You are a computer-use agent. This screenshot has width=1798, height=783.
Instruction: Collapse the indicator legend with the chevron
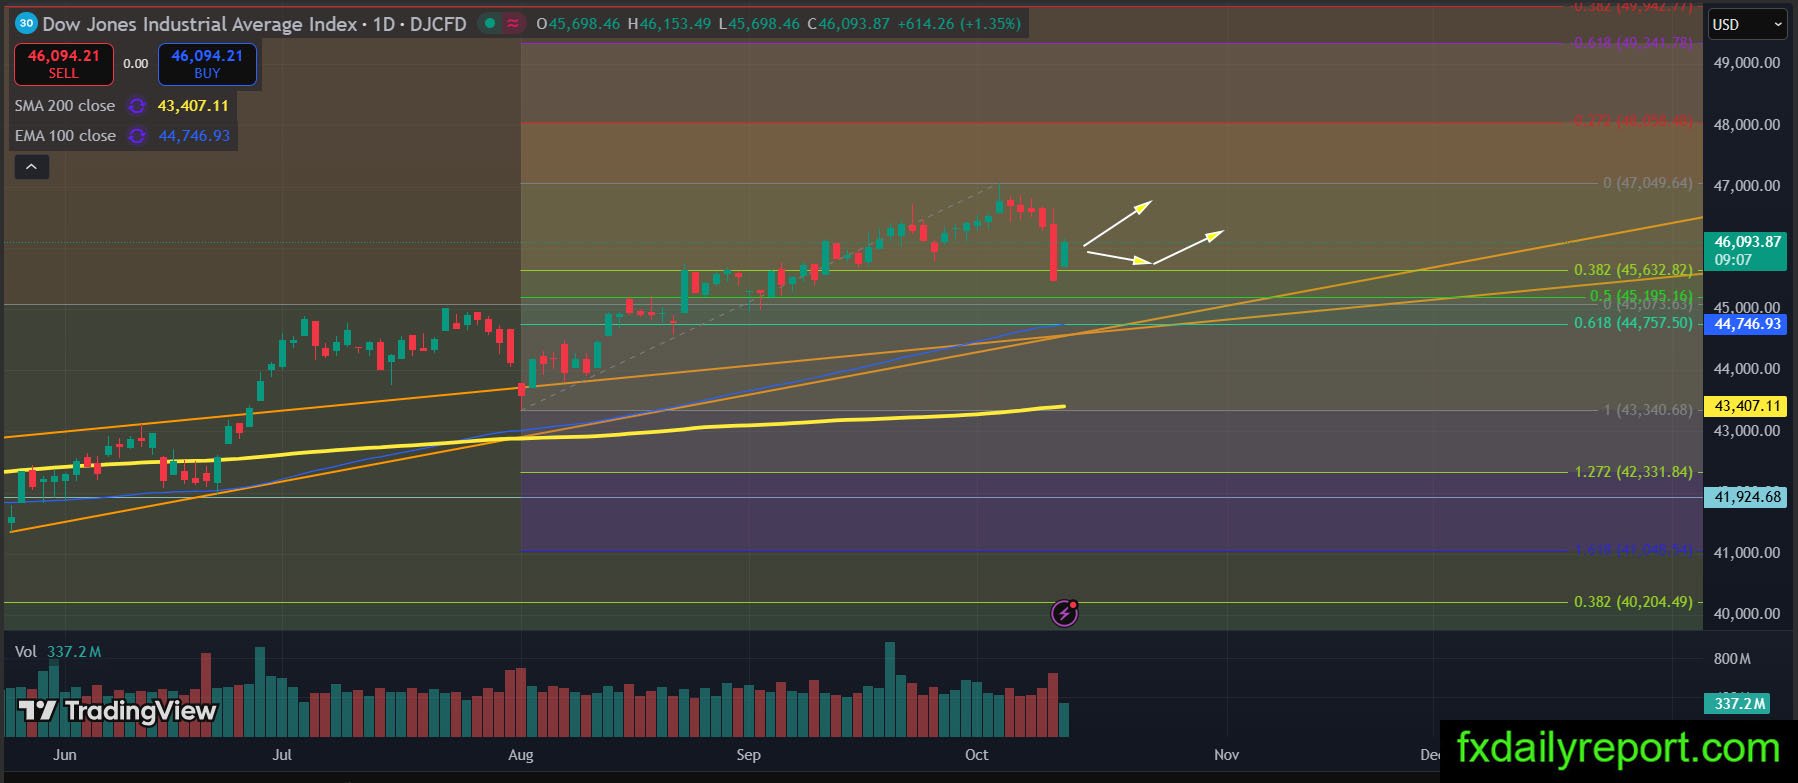pyautogui.click(x=31, y=167)
